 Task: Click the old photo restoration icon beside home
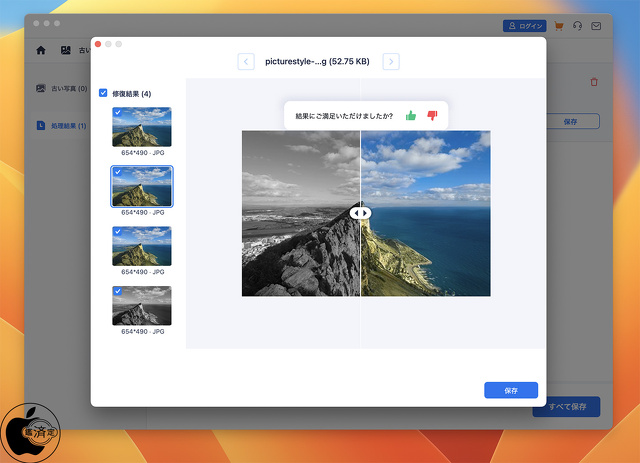coord(65,50)
